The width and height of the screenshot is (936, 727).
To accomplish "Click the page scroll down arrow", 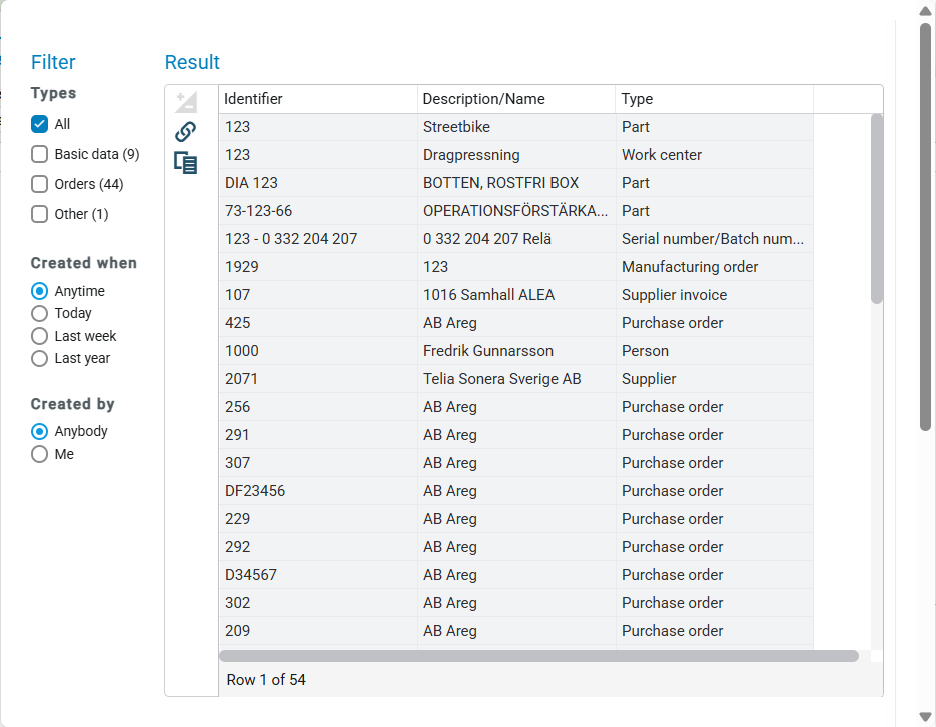I will [x=925, y=716].
